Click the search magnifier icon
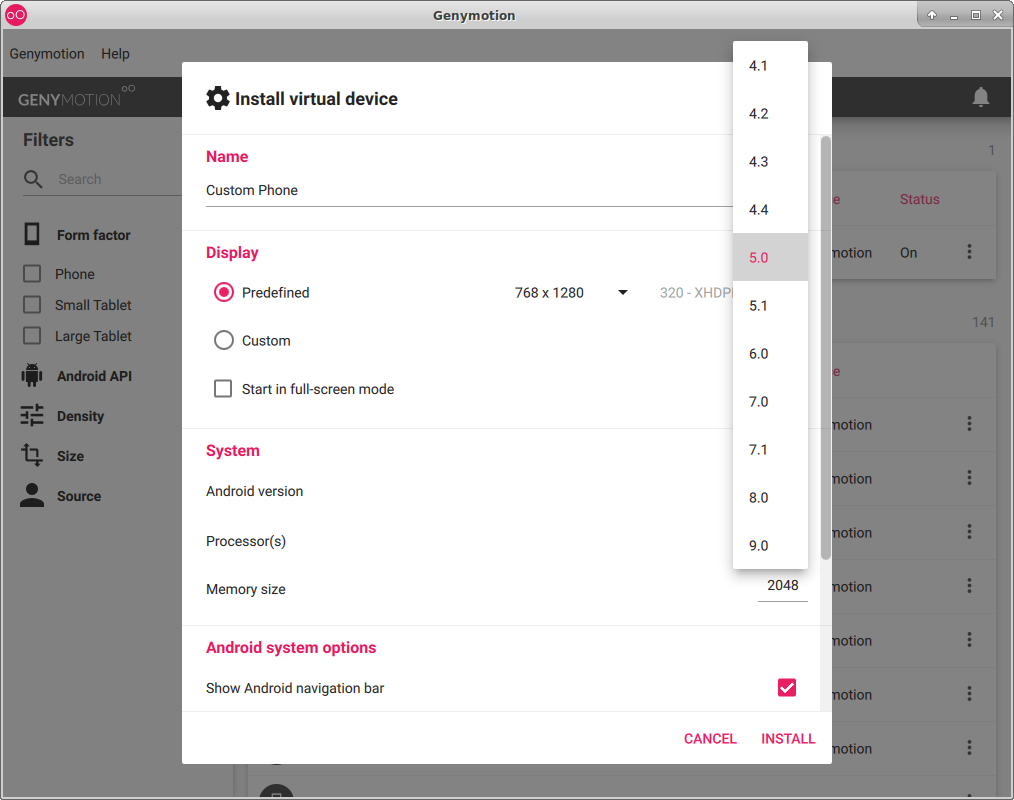Screen dimensions: 1014x800 [32, 179]
